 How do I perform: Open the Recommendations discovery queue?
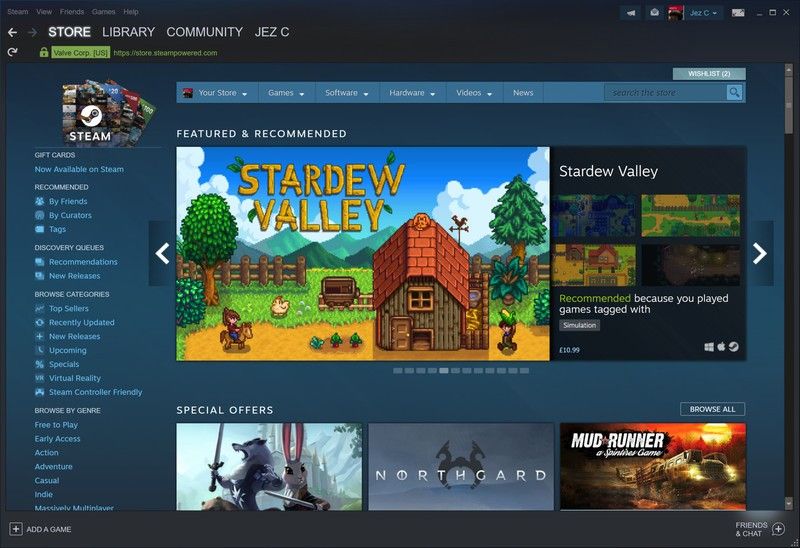click(83, 262)
